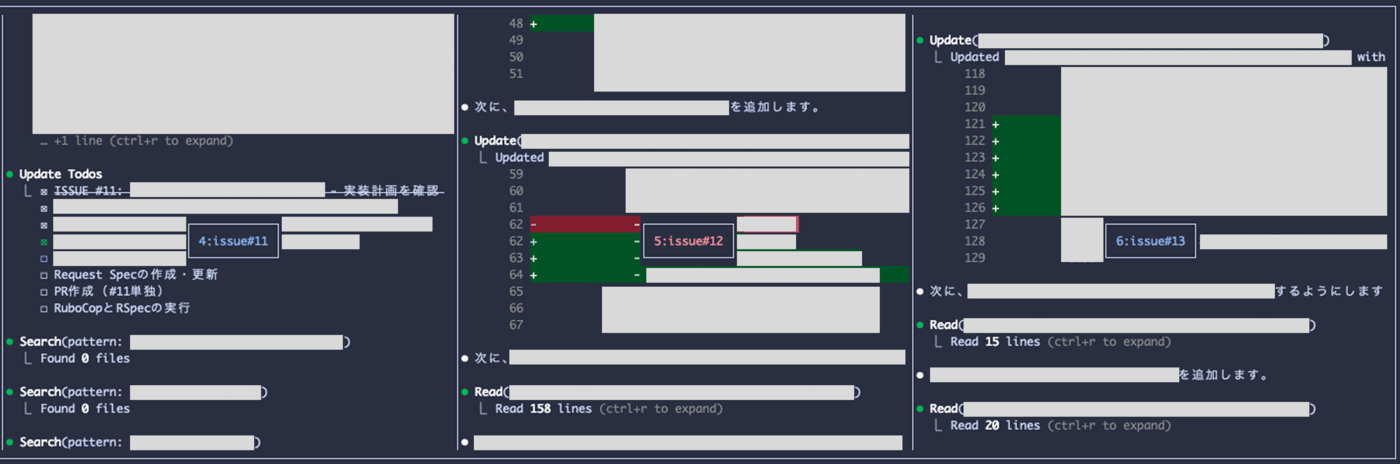Click diff line number 51
This screenshot has height=464, width=1400.
[x=516, y=73]
